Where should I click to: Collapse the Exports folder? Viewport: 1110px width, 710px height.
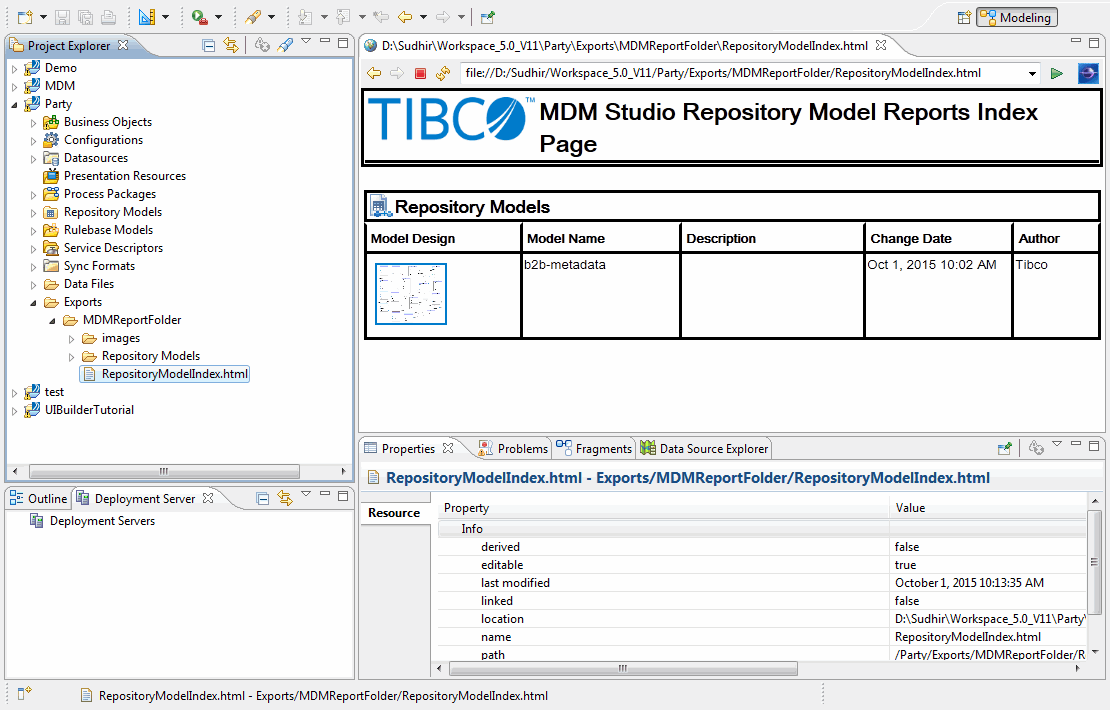[x=33, y=303]
